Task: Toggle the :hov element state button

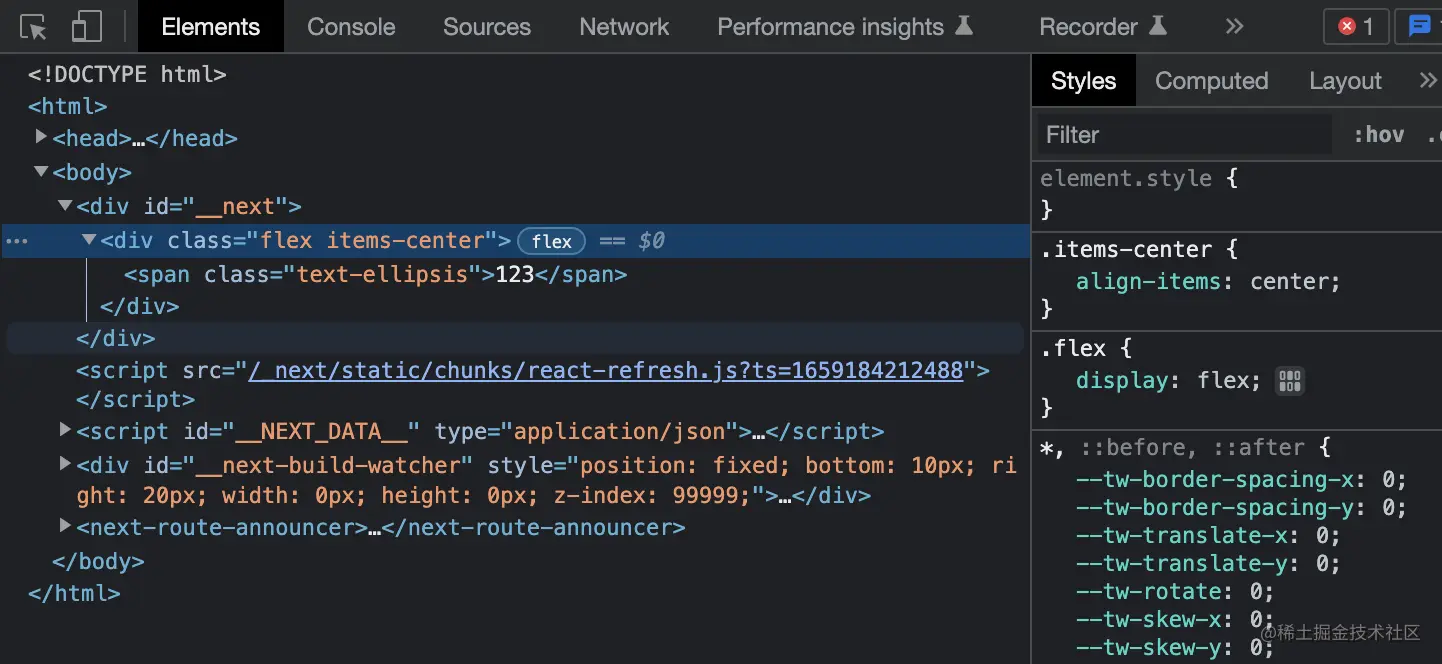Action: pos(1378,135)
